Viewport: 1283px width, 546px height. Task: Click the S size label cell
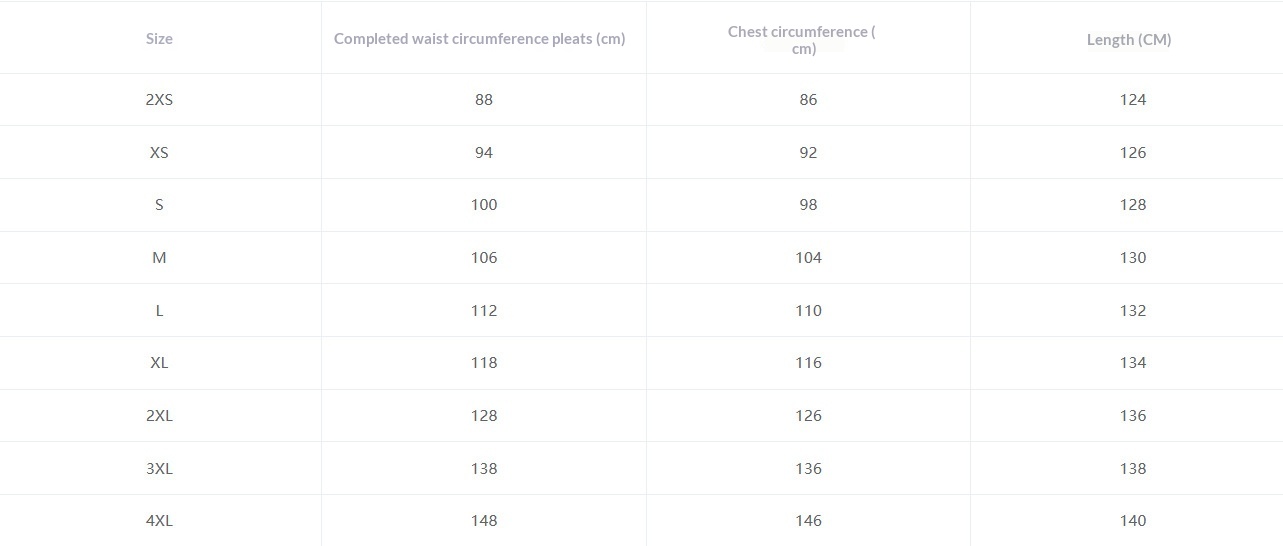coord(159,205)
